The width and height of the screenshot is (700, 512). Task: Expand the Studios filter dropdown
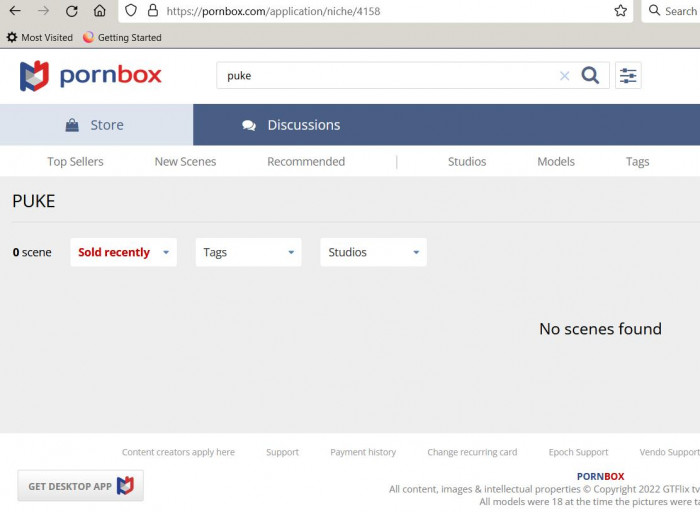tap(373, 252)
